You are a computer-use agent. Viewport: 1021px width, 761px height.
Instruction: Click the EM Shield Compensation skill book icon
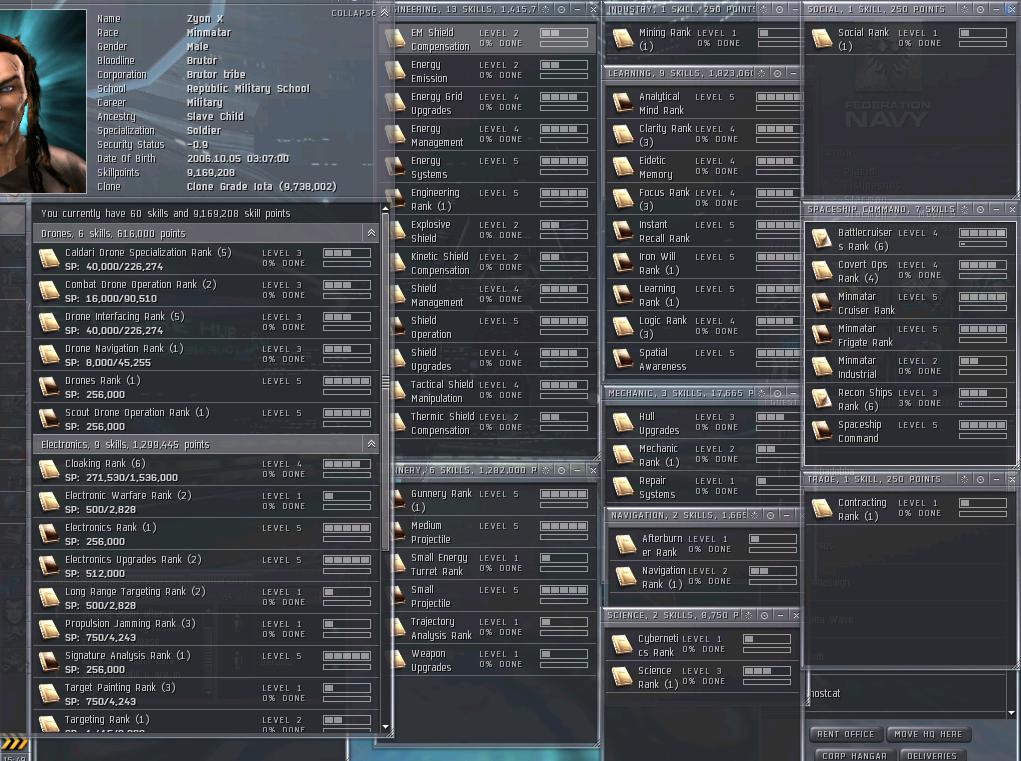(395, 38)
